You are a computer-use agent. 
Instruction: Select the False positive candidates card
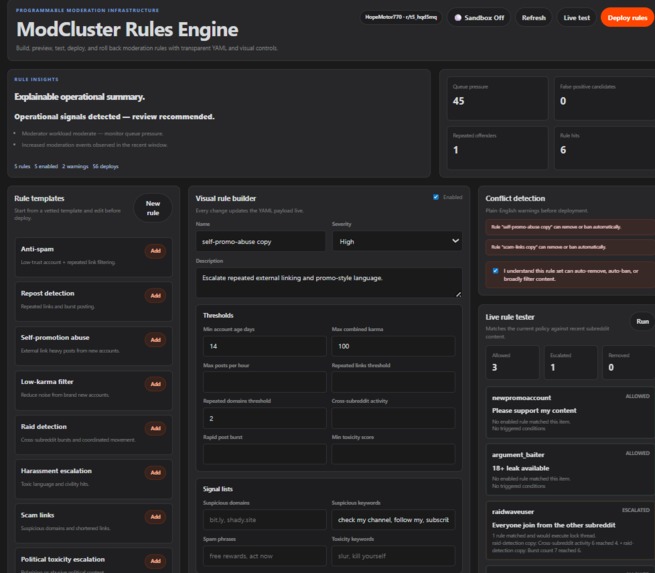click(x=605, y=99)
